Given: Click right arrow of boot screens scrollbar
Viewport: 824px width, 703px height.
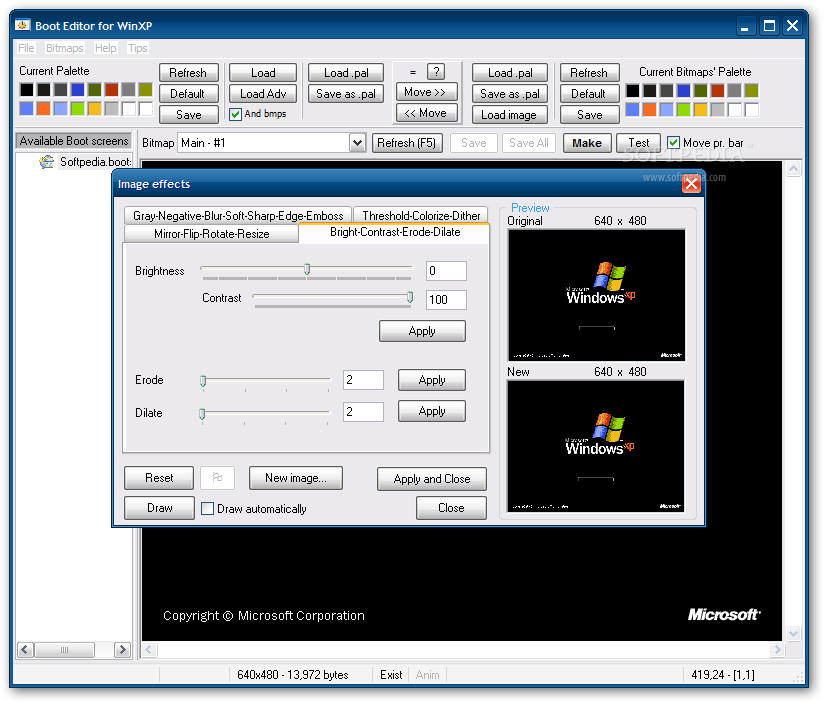Looking at the screenshot, I should point(122,649).
